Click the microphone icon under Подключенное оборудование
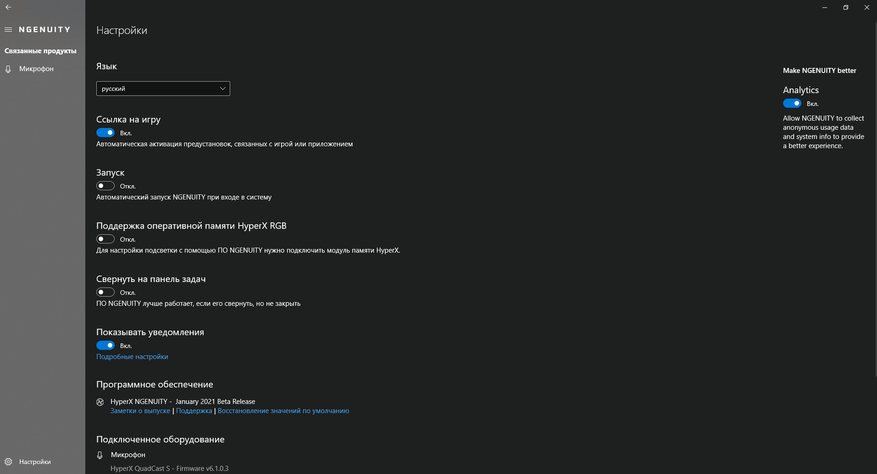 100,455
